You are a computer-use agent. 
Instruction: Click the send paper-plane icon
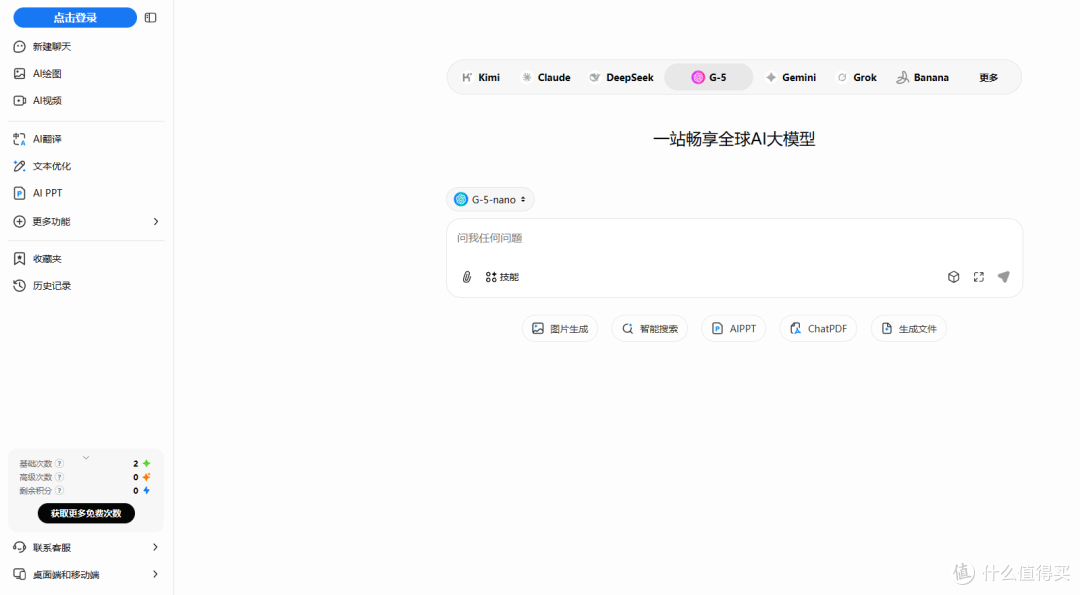[x=1004, y=277]
